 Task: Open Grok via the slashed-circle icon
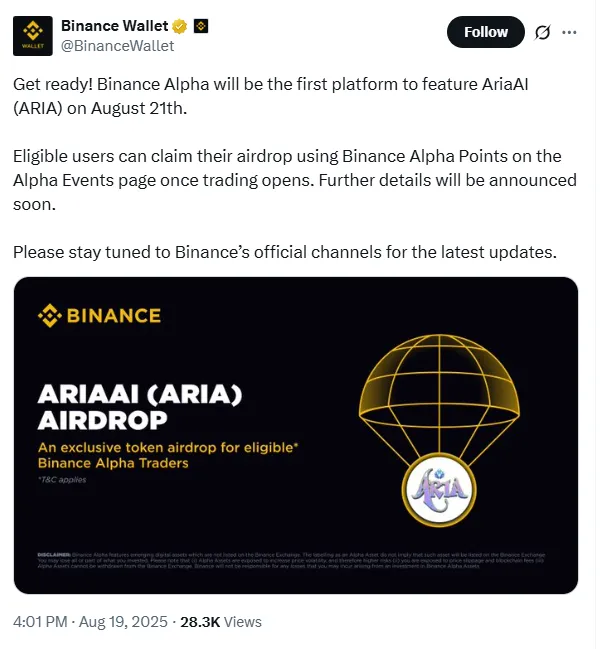tap(543, 32)
